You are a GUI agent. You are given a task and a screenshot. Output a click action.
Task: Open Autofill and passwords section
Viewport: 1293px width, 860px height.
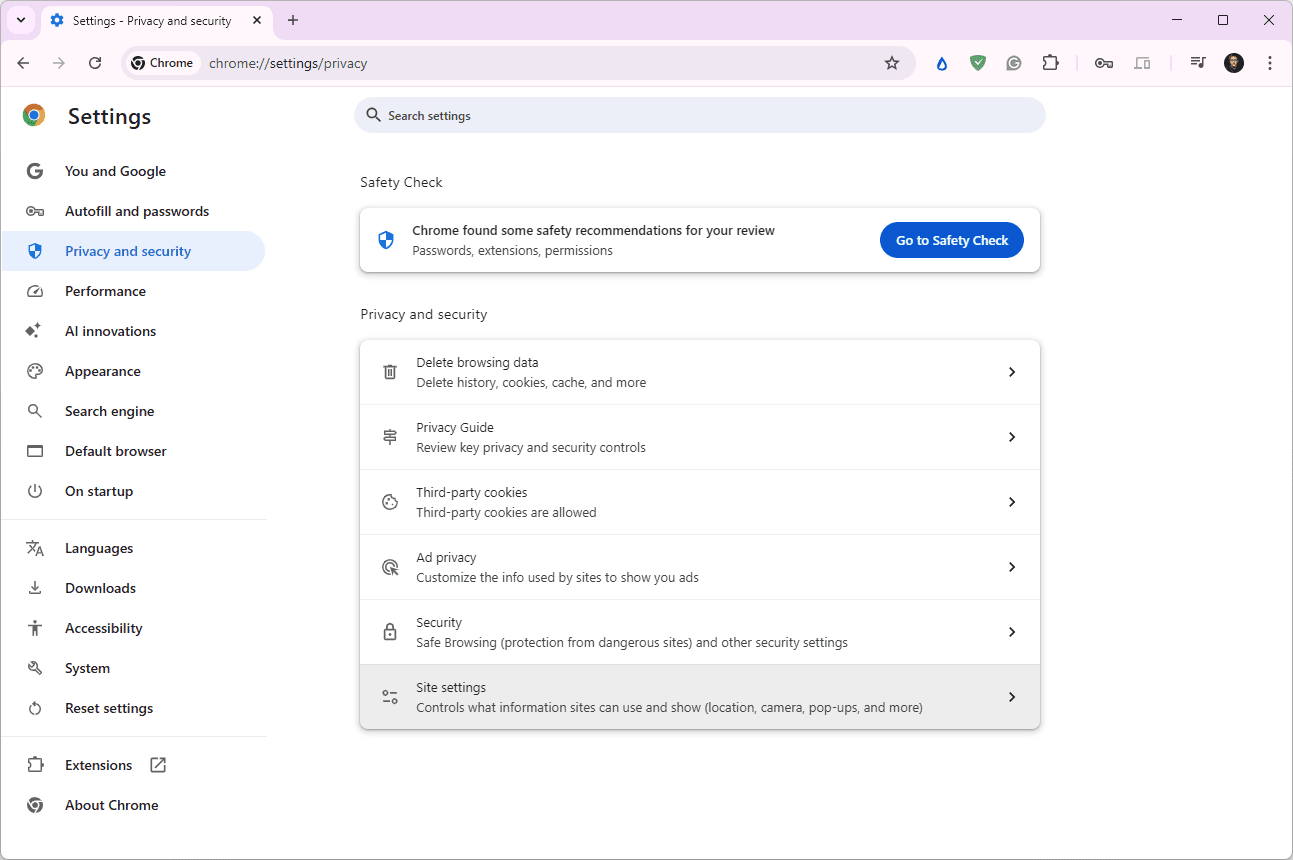coord(136,211)
